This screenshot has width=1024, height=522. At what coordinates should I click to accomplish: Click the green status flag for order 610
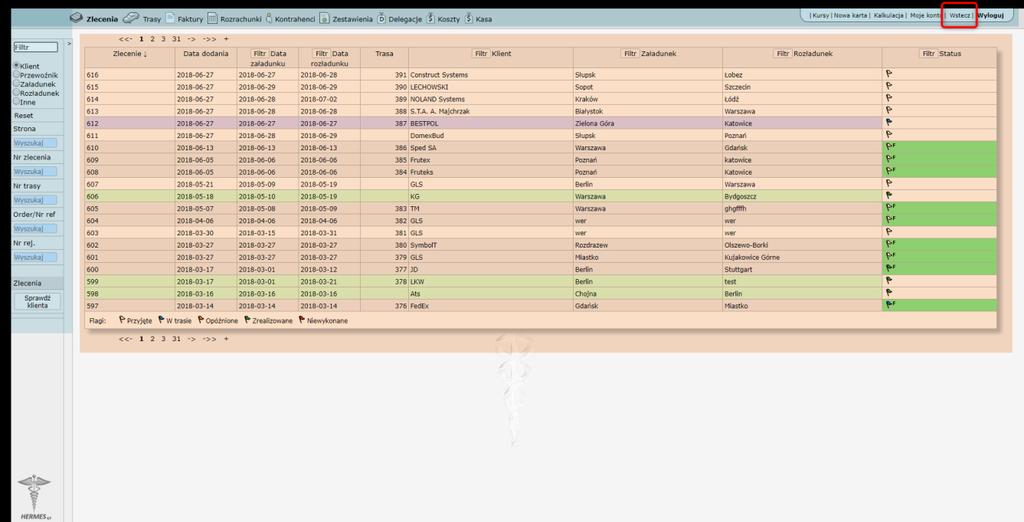tap(890, 147)
